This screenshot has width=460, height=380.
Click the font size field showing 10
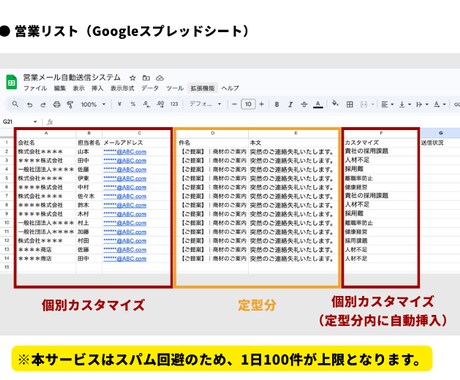coord(248,104)
